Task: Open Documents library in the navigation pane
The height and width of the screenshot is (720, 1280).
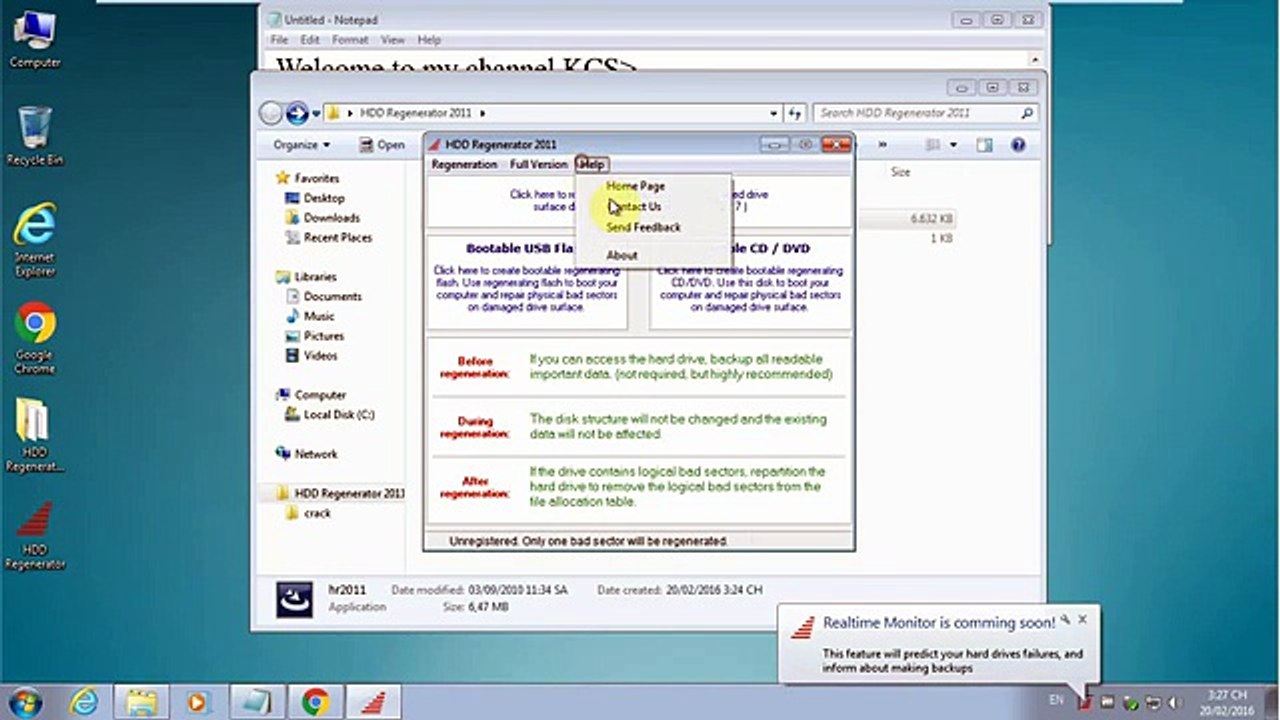Action: tap(333, 297)
